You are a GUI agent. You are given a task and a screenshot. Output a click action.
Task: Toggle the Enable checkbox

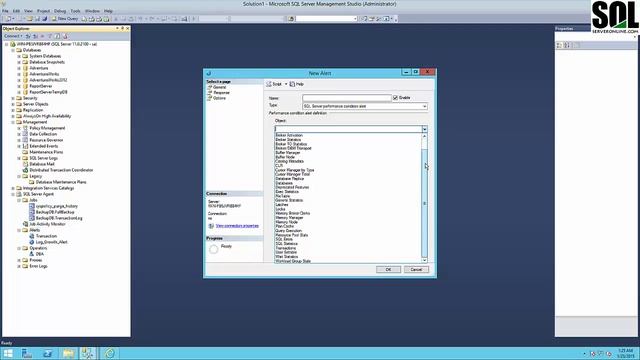[395, 98]
